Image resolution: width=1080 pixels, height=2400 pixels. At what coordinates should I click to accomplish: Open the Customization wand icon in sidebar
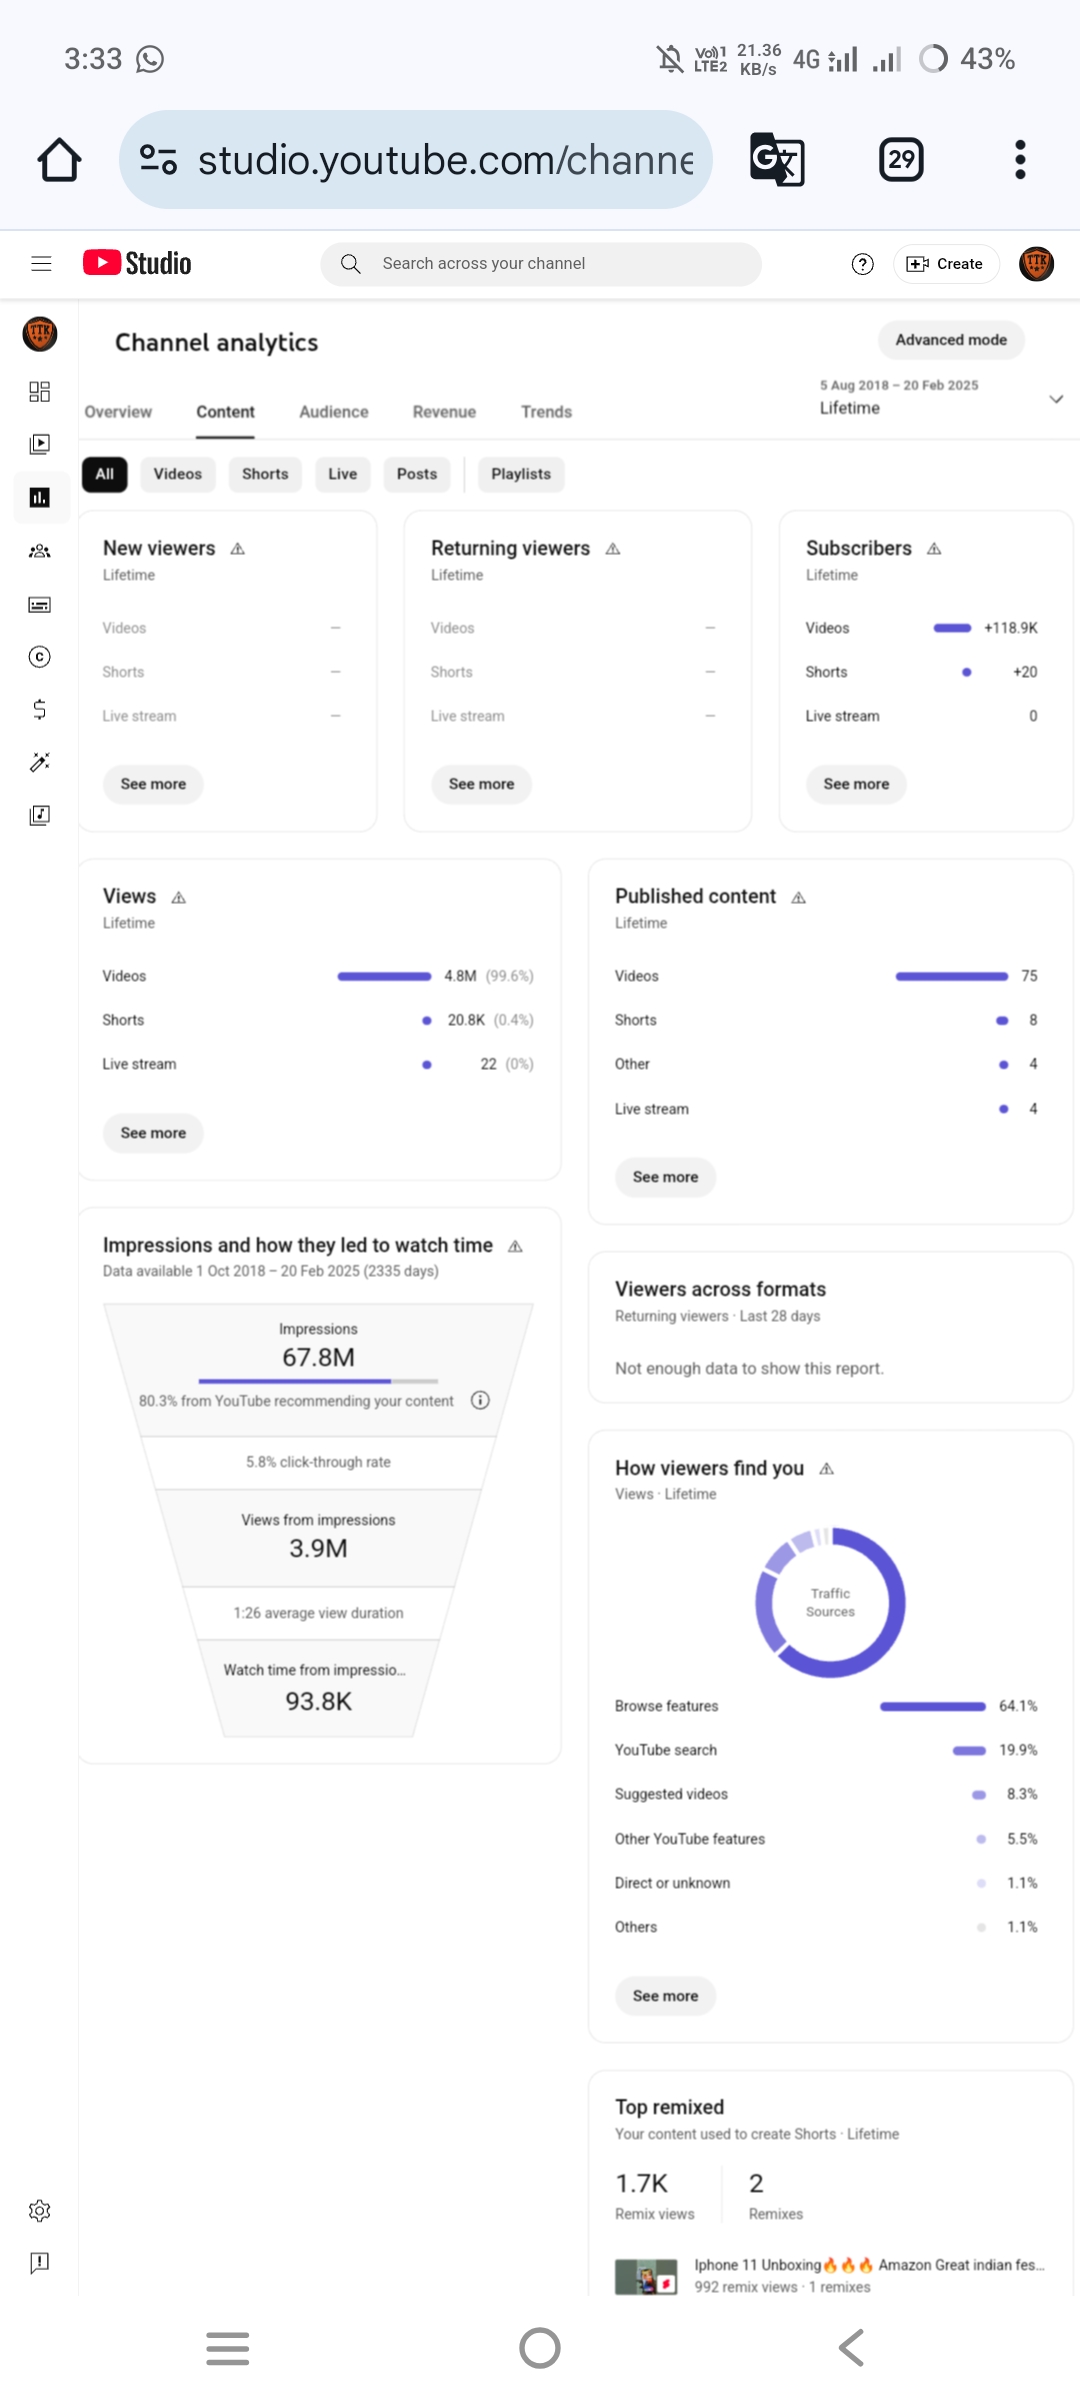tap(40, 762)
